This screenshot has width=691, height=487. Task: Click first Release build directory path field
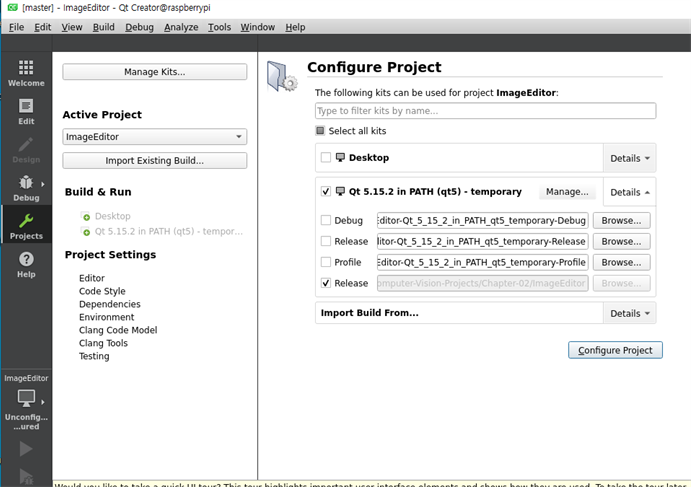coord(483,242)
